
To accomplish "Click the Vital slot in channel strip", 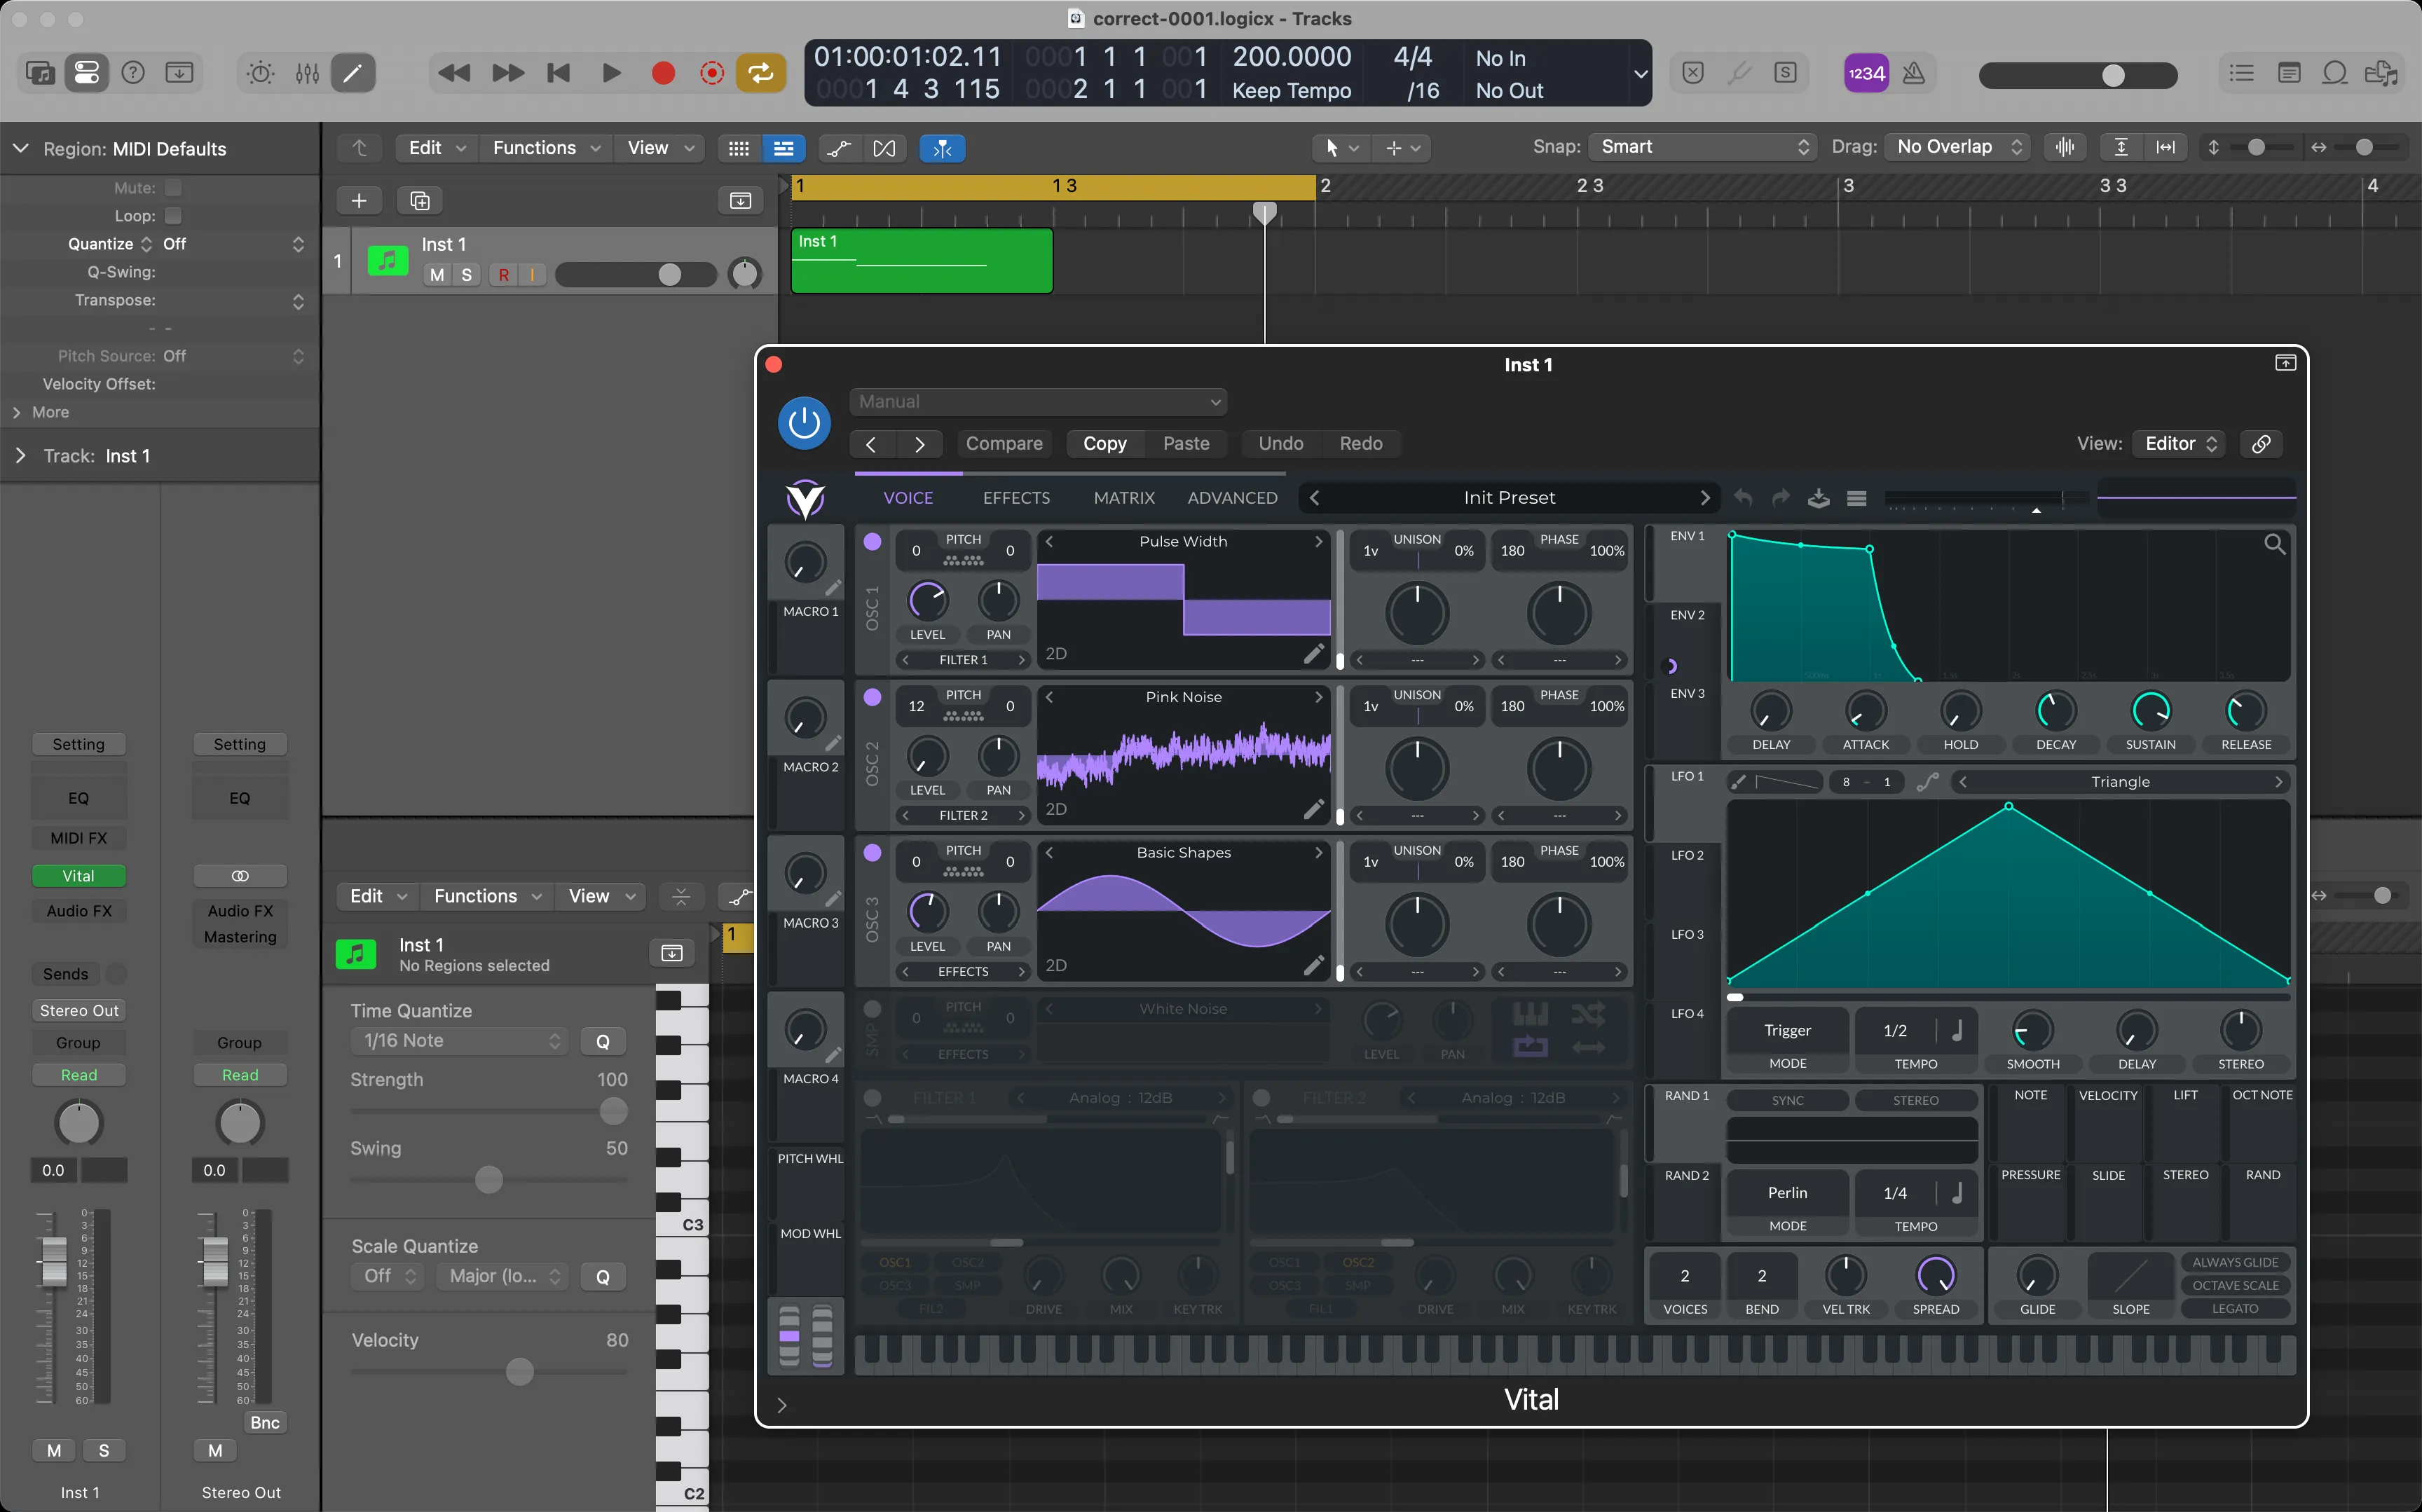I will [79, 876].
